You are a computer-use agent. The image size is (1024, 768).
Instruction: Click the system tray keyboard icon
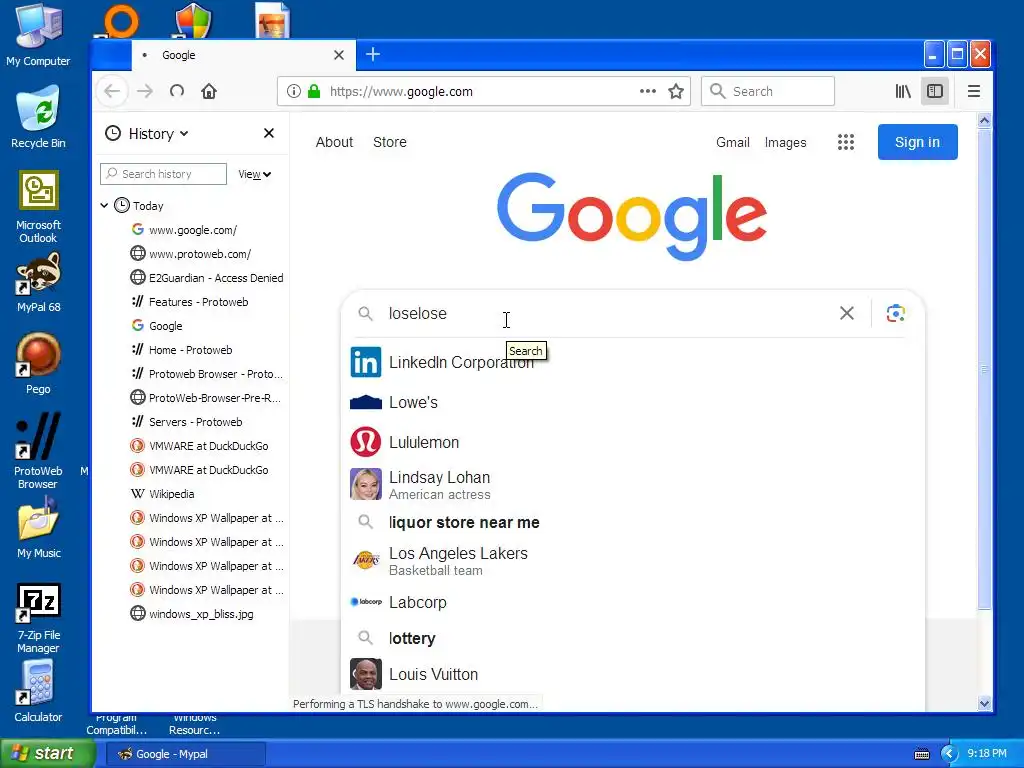(922, 754)
